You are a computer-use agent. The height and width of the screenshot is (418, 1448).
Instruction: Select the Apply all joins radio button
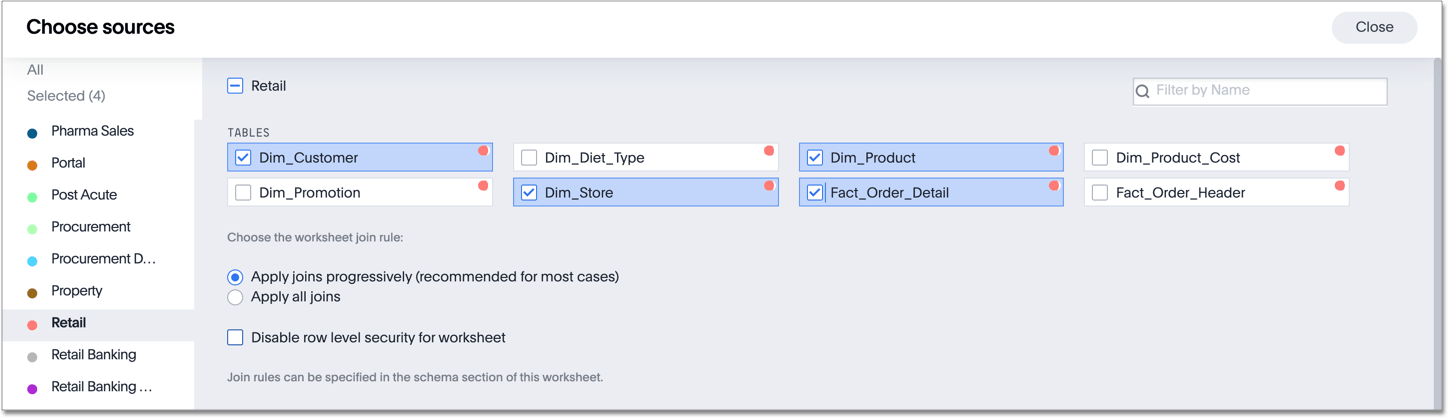235,297
